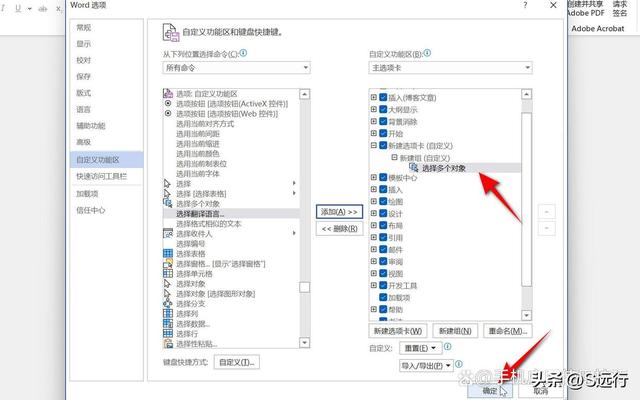Open the 信任中心 category
The height and width of the screenshot is (400, 640).
(x=106, y=210)
